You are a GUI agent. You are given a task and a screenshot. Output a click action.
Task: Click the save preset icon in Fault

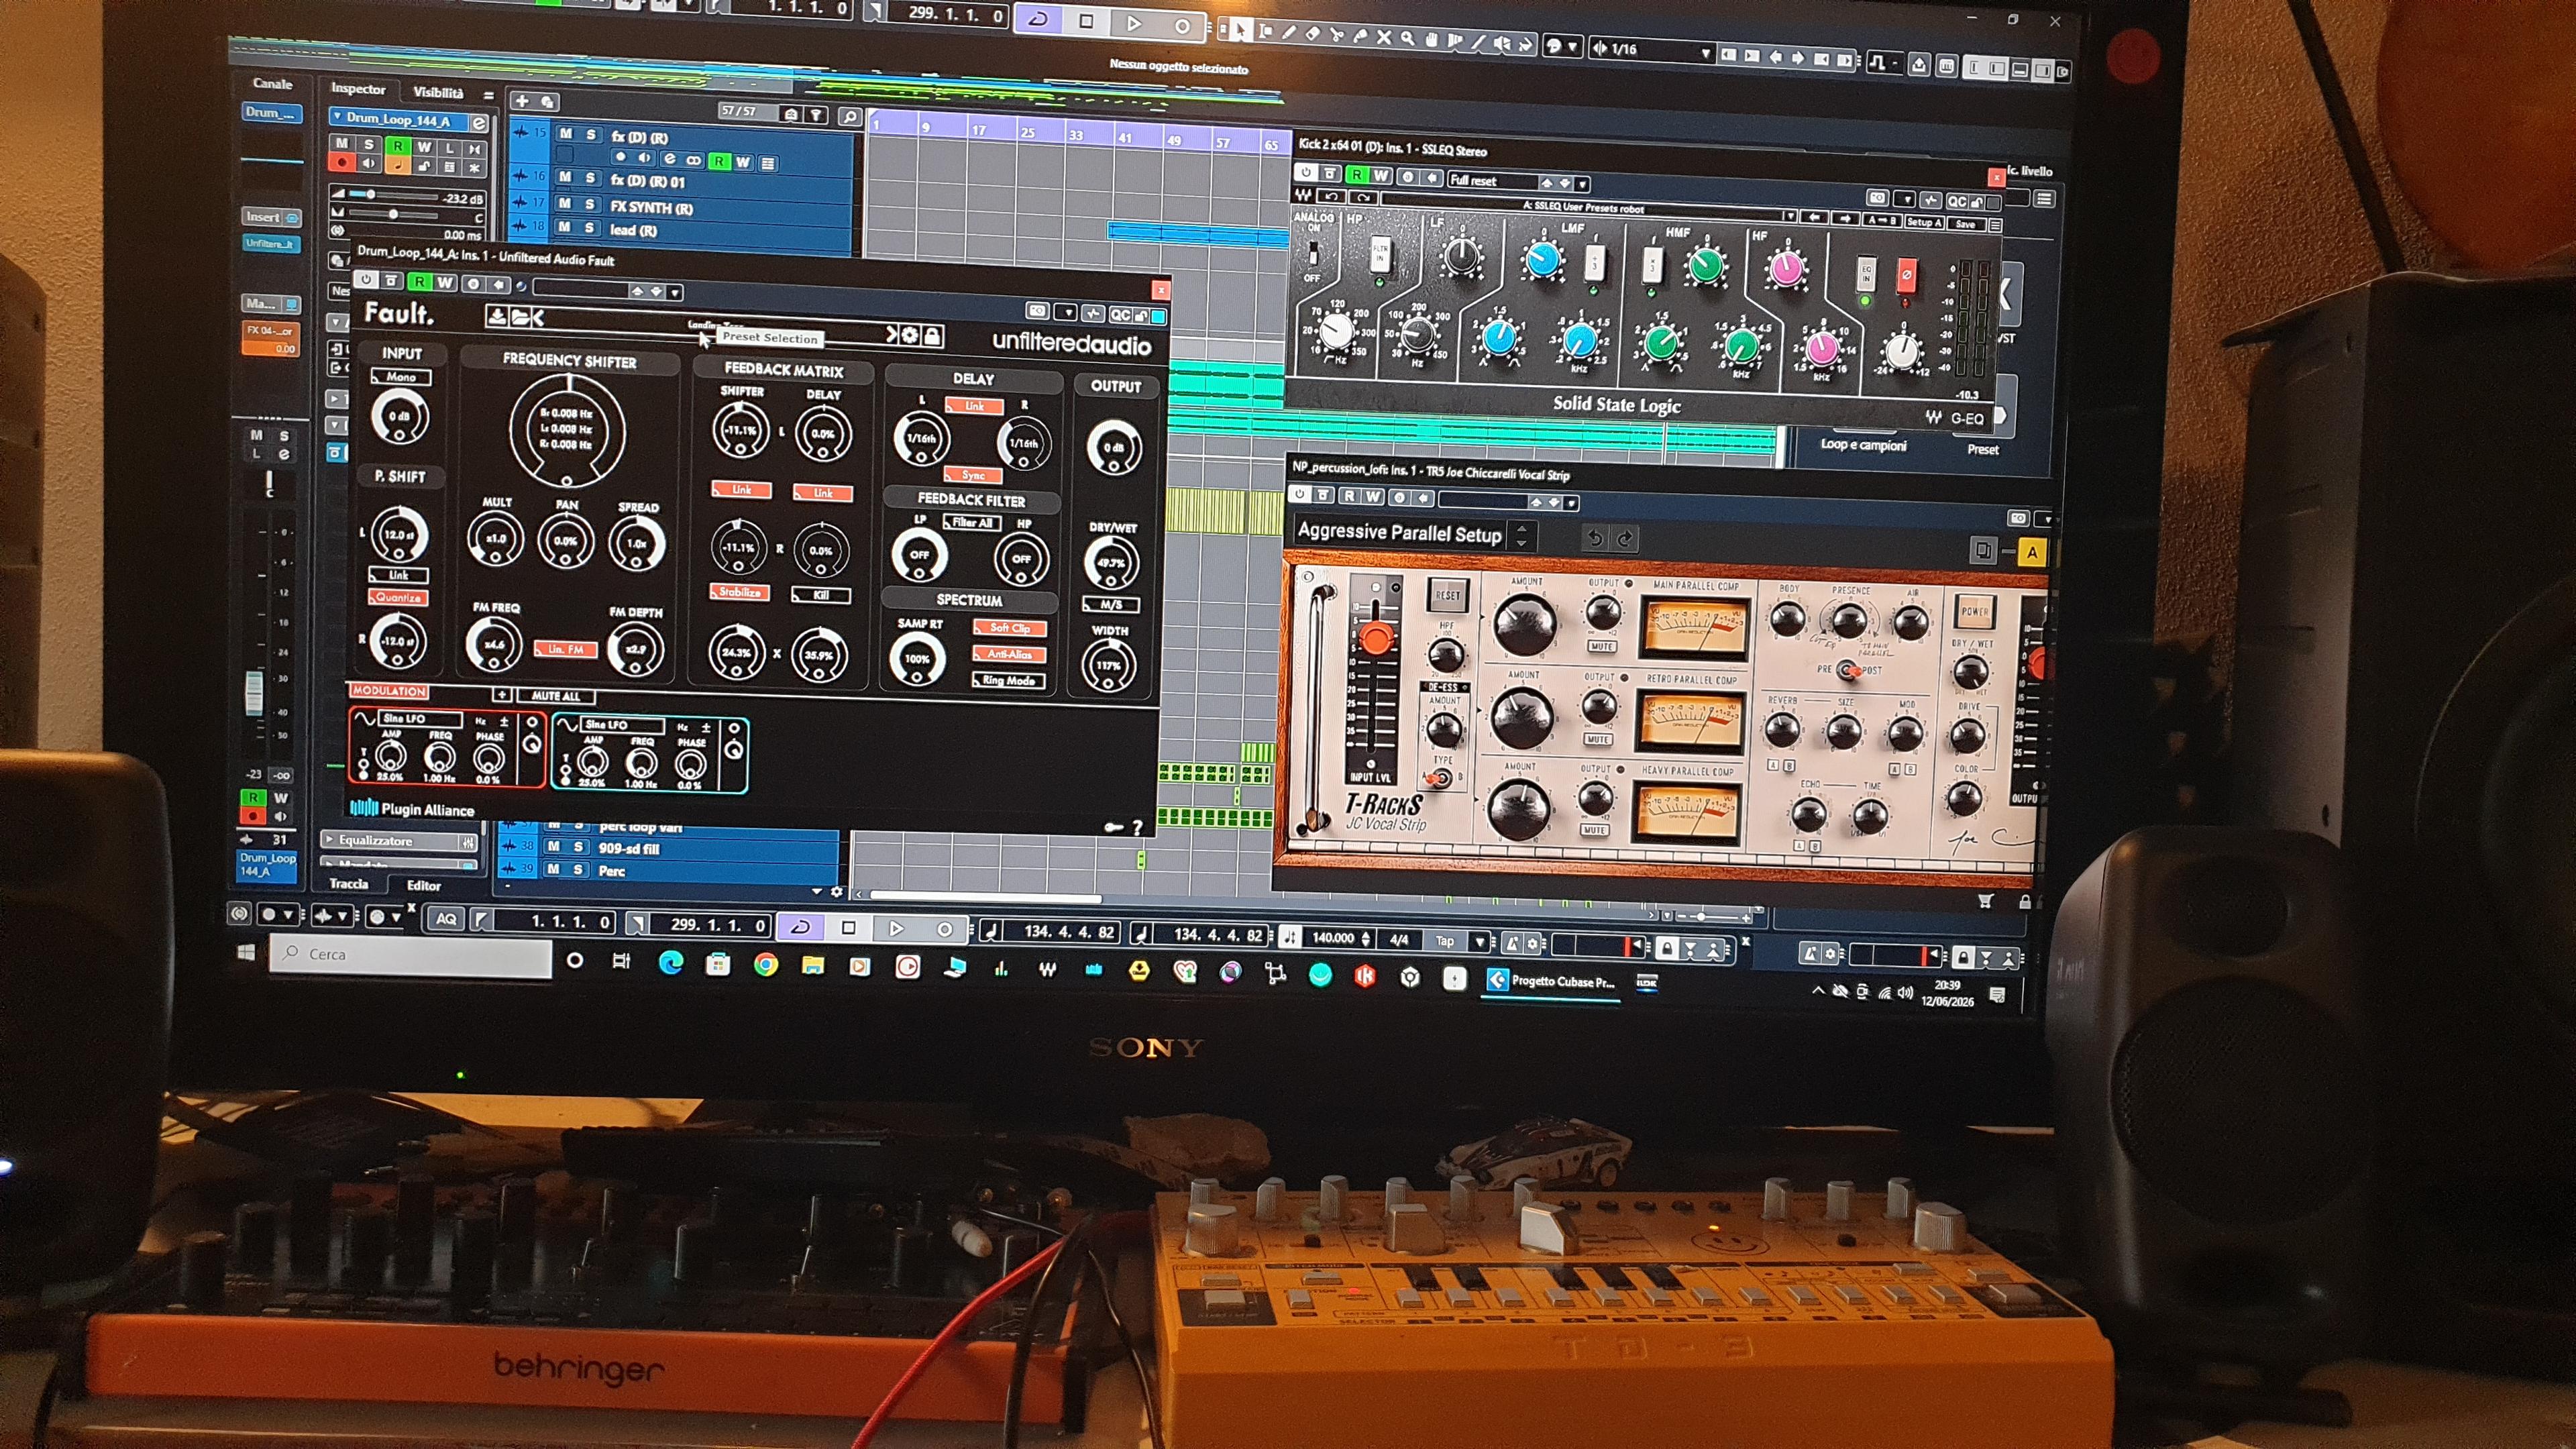click(x=496, y=317)
